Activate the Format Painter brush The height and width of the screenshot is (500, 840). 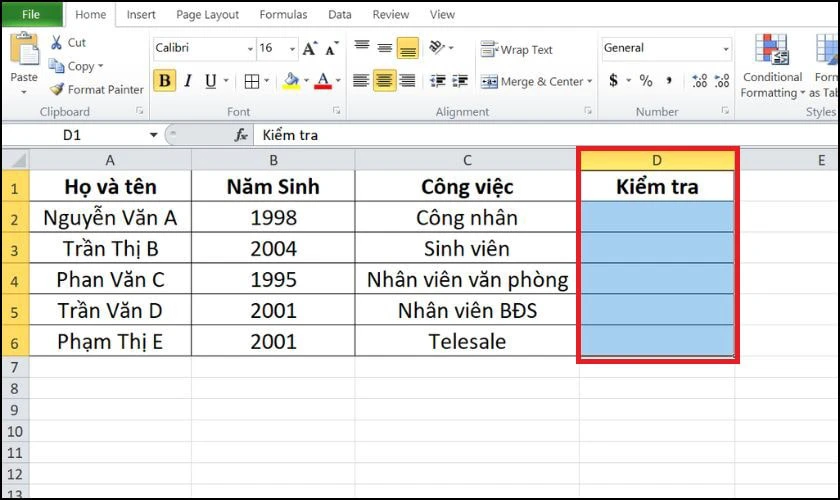point(57,89)
